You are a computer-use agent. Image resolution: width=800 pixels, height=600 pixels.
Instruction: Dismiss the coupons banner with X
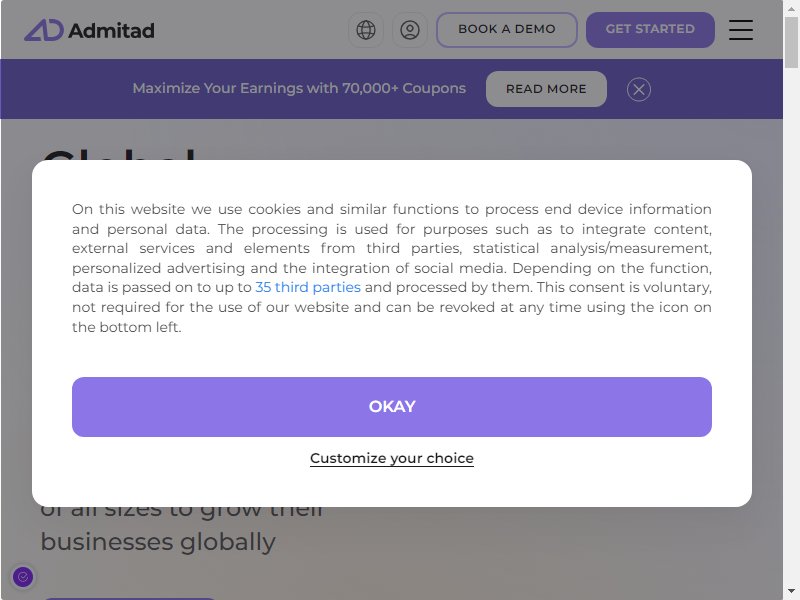[639, 89]
